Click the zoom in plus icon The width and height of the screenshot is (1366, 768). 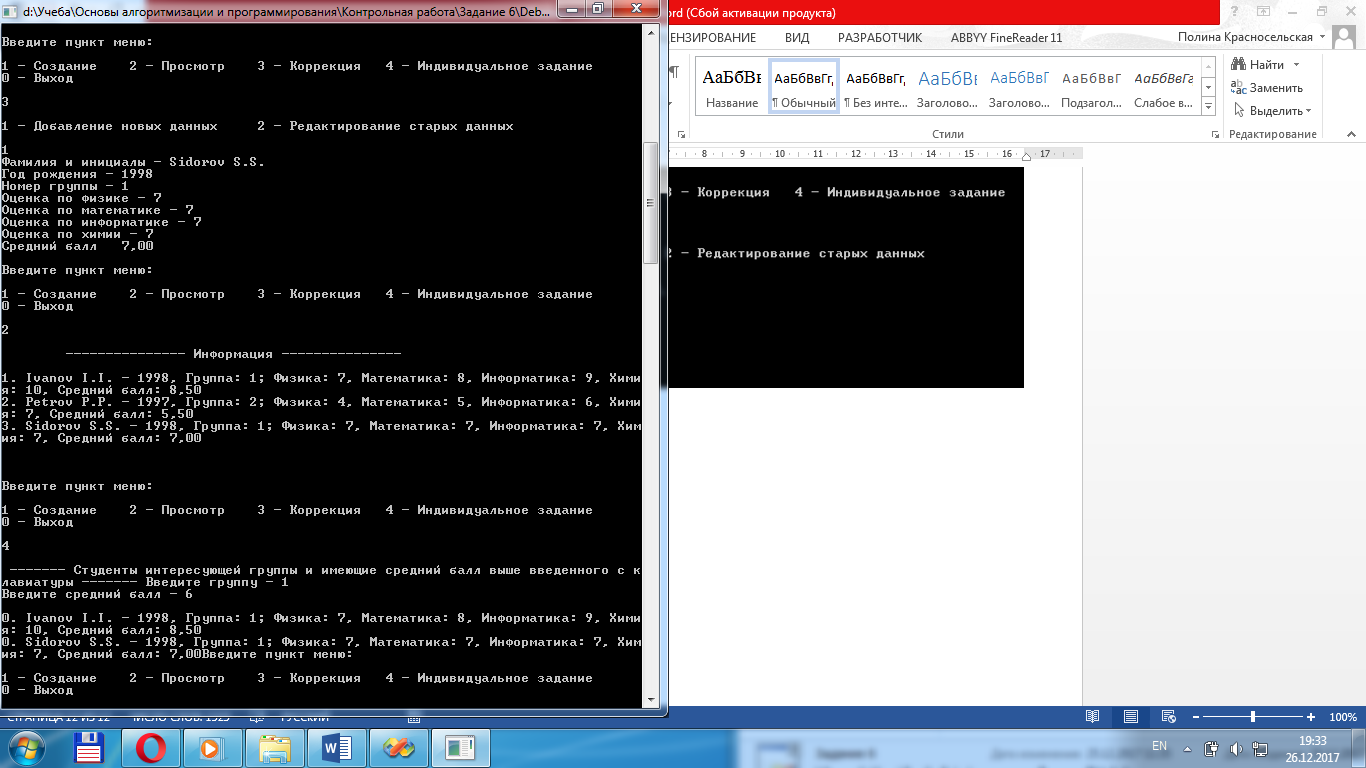click(x=1310, y=717)
